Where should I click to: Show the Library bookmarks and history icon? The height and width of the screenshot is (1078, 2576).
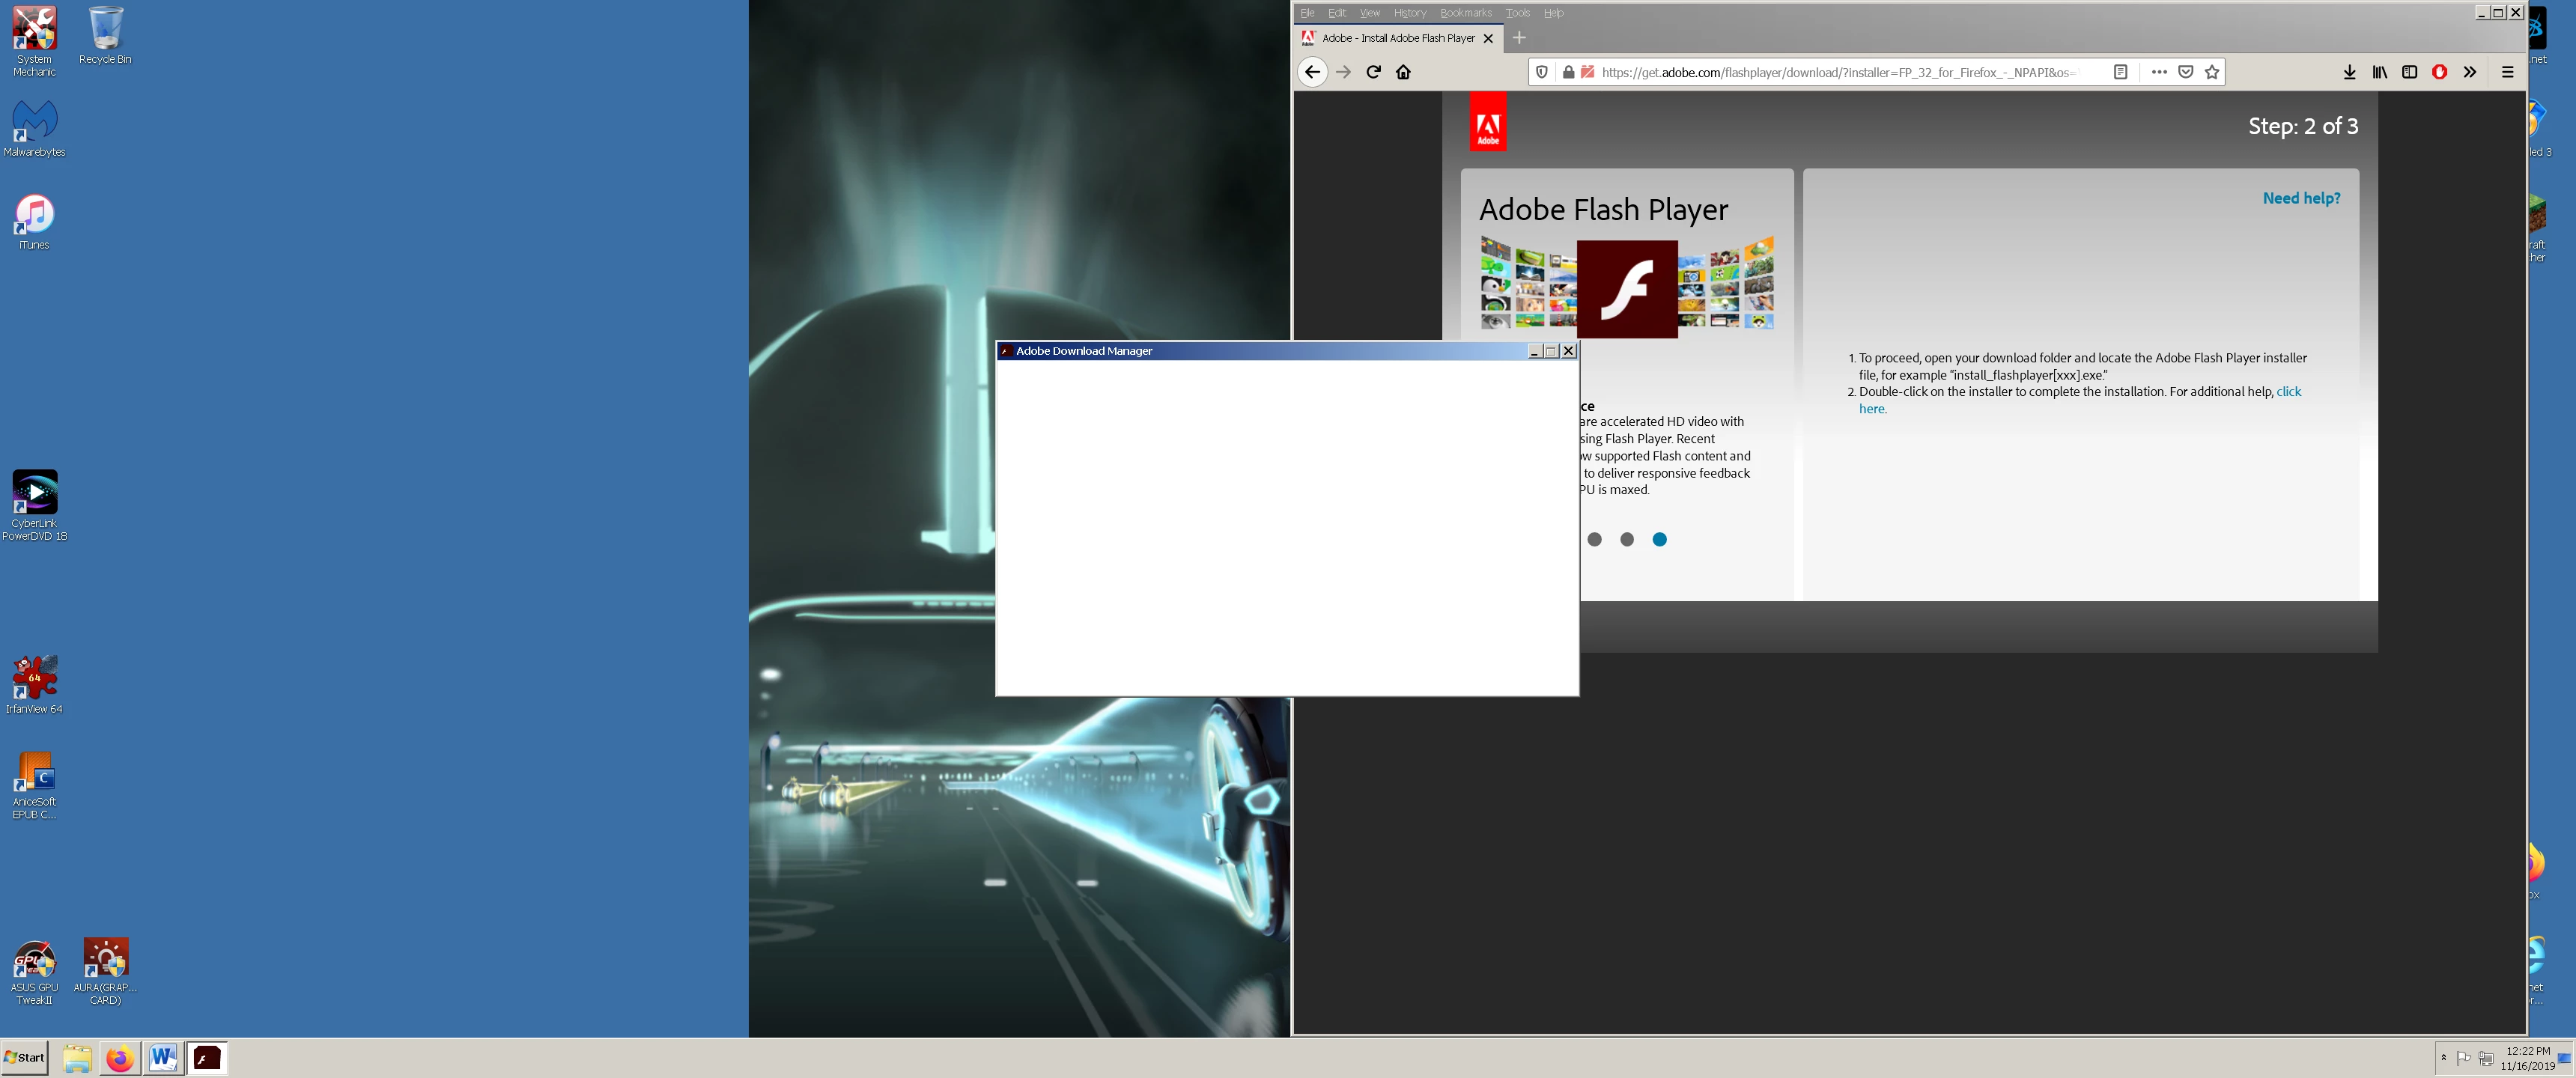(x=2380, y=72)
